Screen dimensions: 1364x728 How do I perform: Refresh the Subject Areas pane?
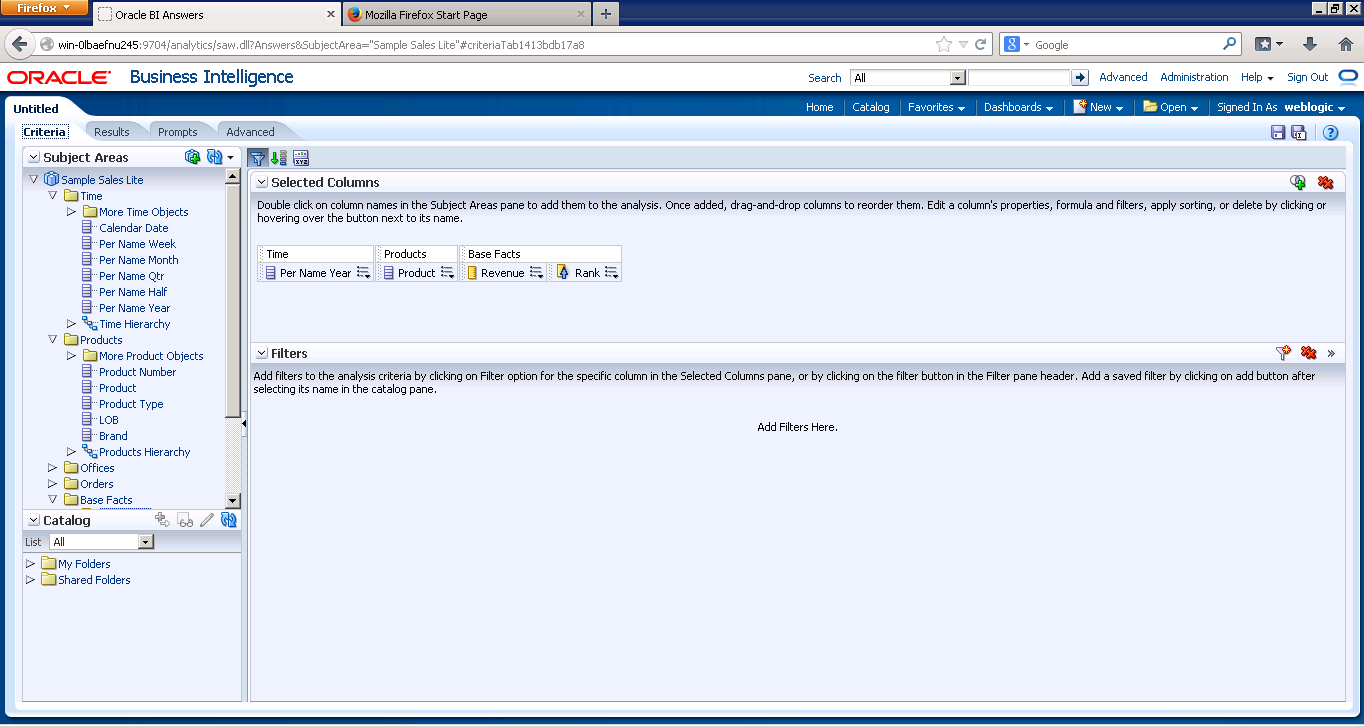click(212, 156)
